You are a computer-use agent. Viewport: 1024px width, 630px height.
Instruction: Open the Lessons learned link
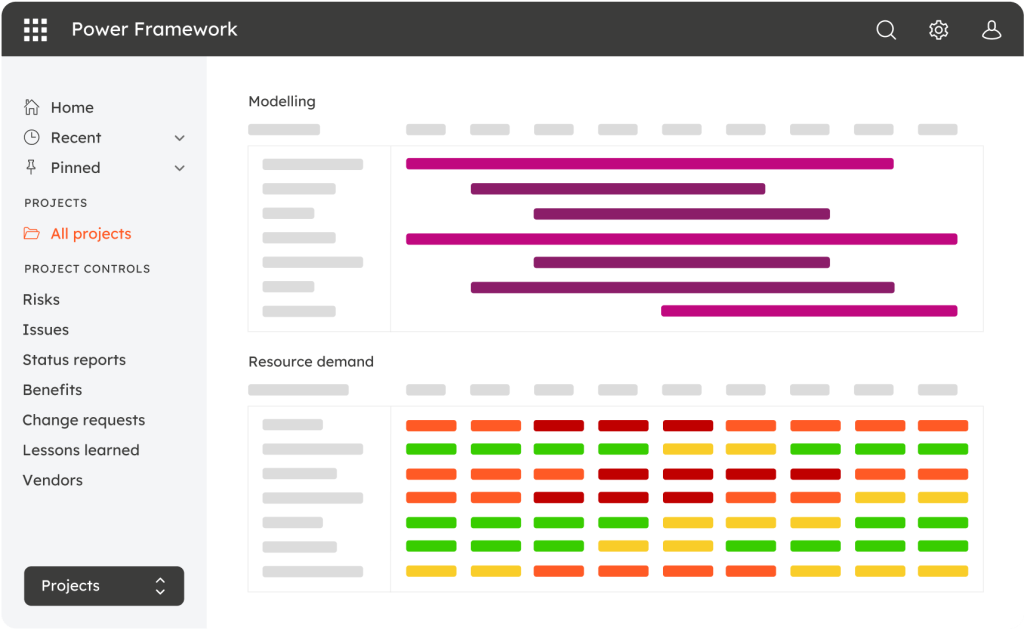81,450
